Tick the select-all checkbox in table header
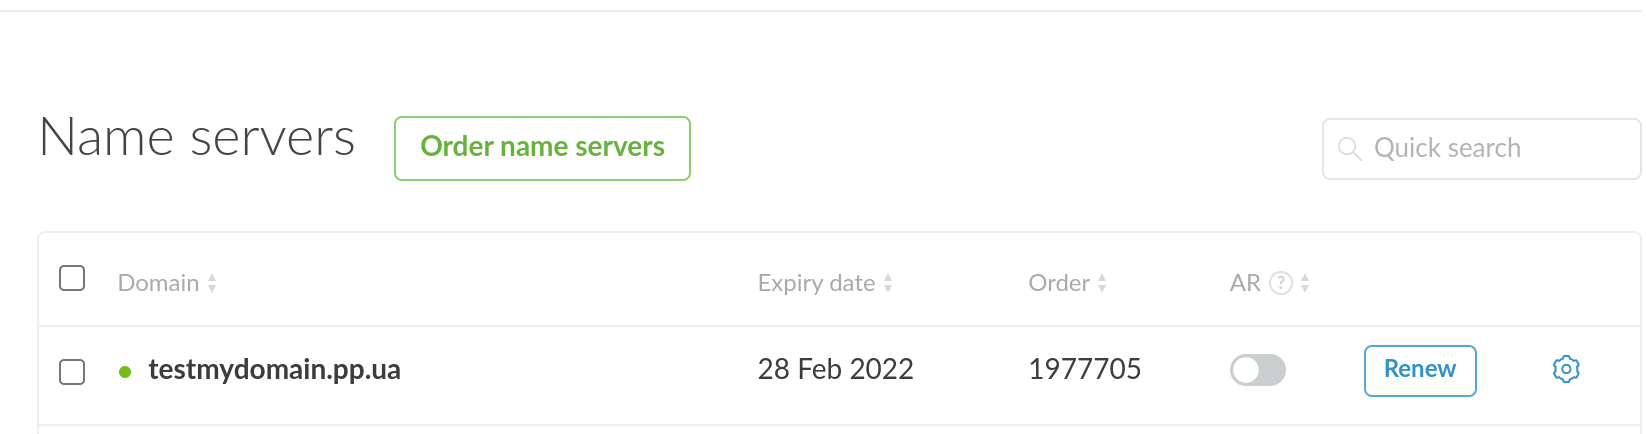 (x=72, y=278)
